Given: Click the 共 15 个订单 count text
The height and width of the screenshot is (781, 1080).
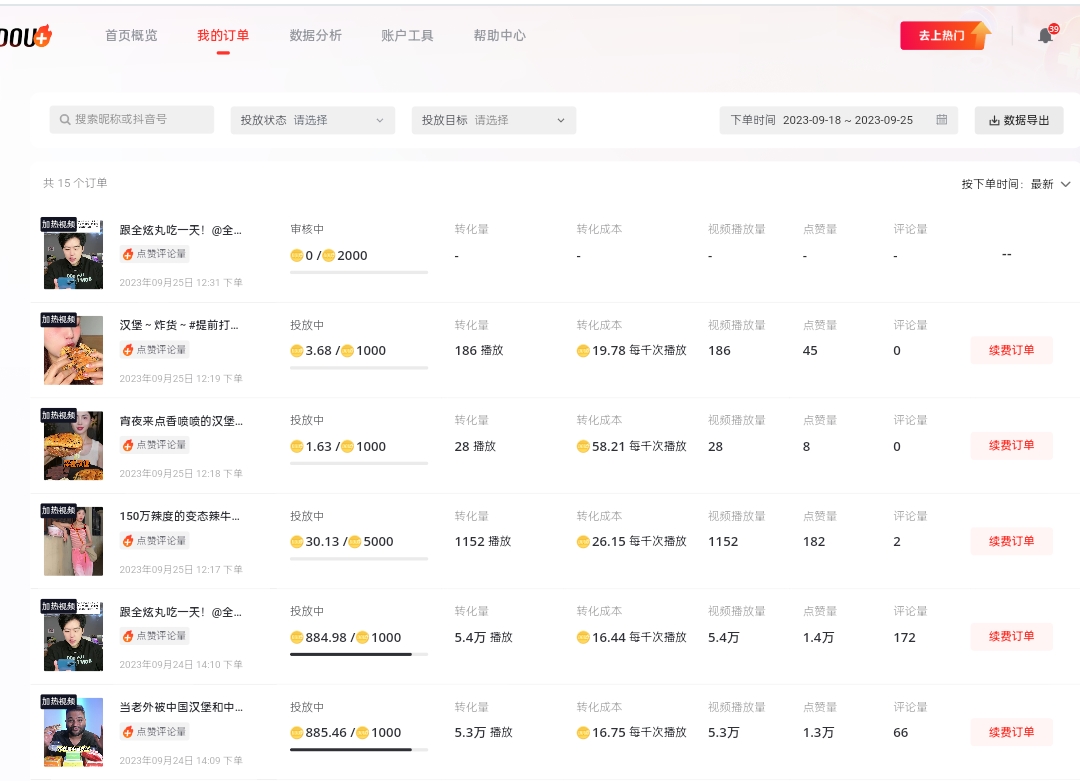Looking at the screenshot, I should (75, 183).
